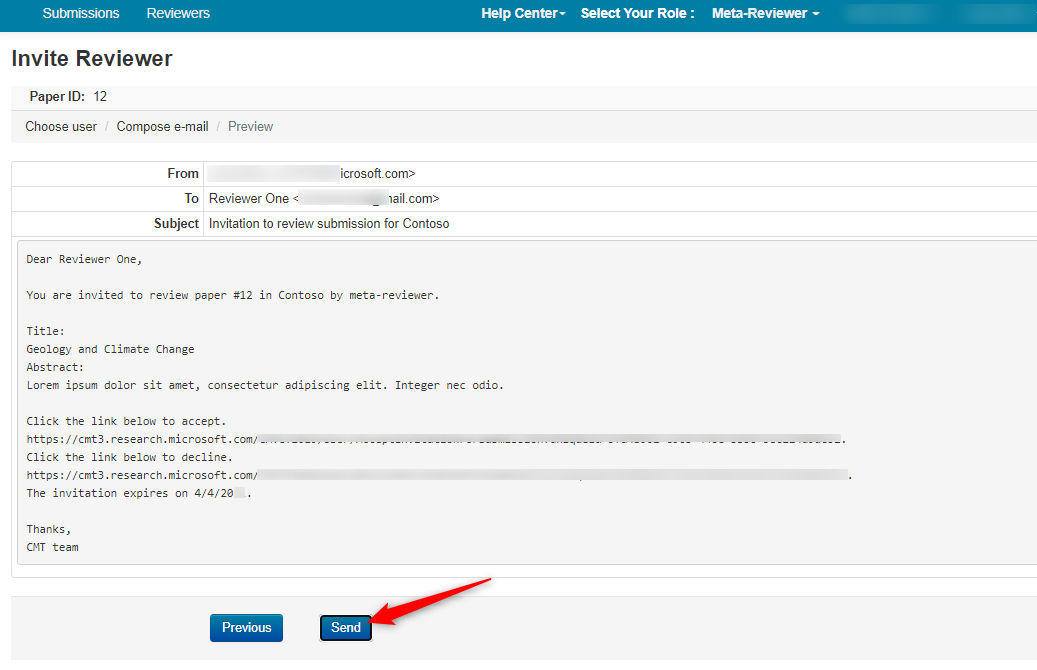Click the 'Invite Reviewer' page heading
This screenshot has height=670, width=1037.
tap(92, 58)
